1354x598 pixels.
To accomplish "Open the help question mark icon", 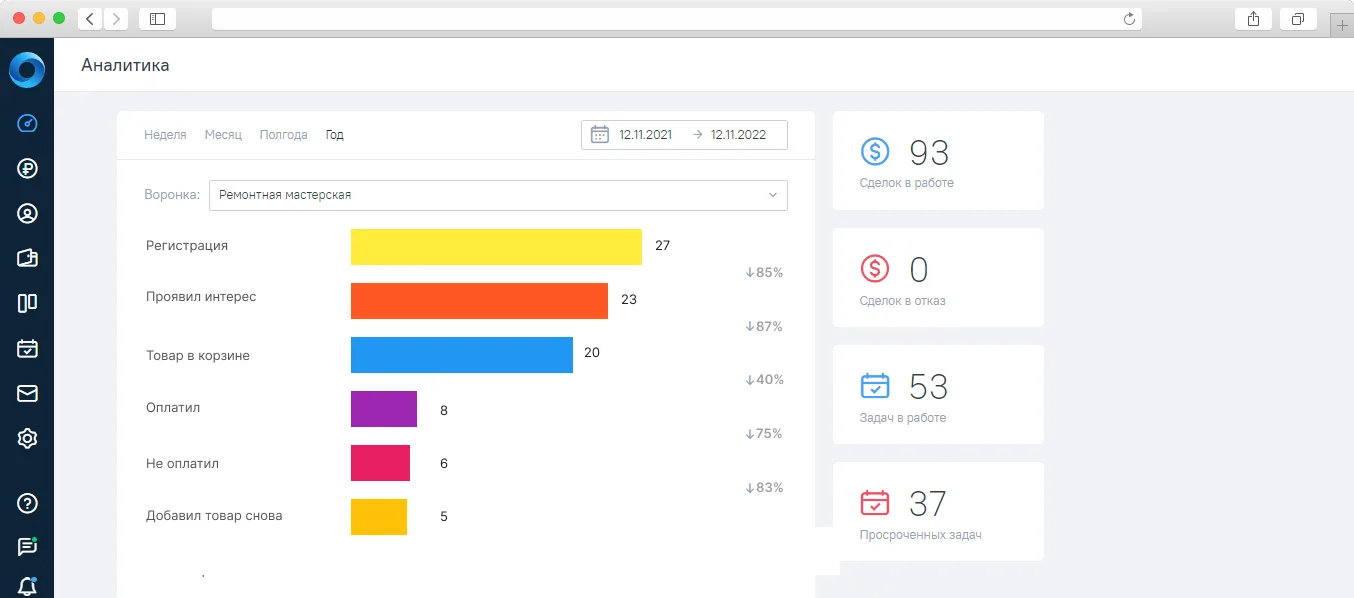I will [x=27, y=503].
